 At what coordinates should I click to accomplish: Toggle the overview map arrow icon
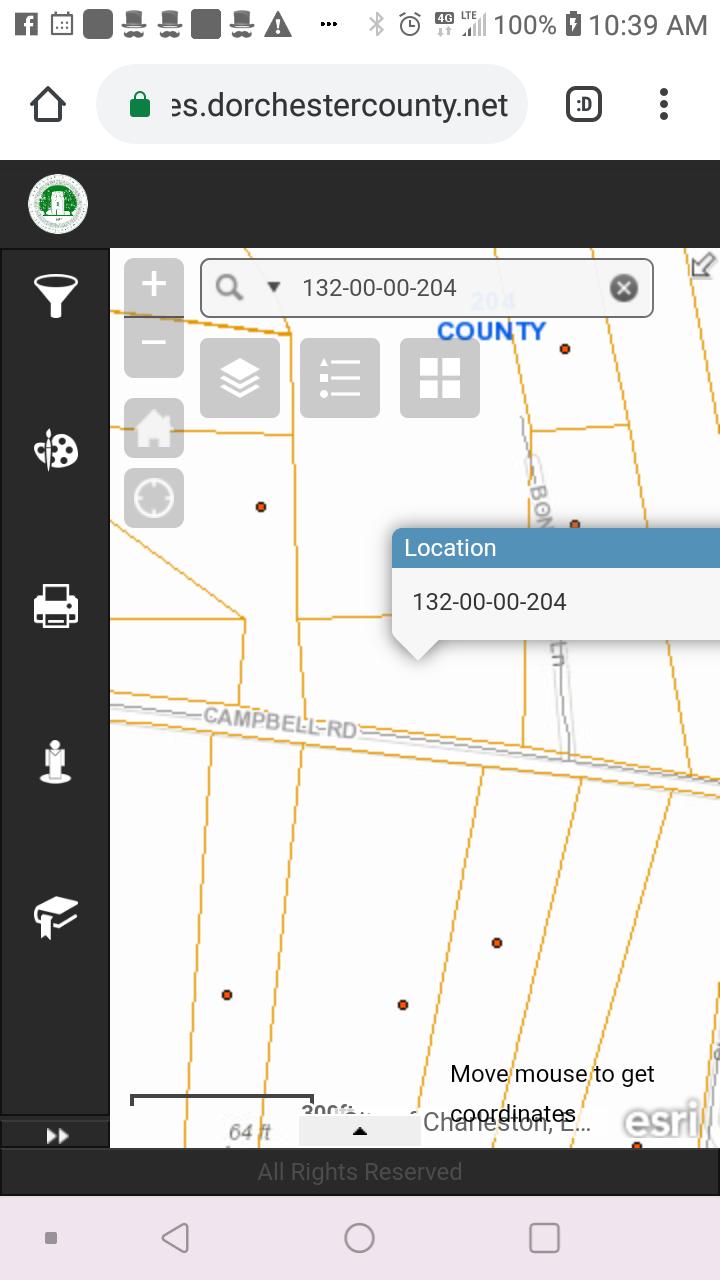(x=704, y=264)
